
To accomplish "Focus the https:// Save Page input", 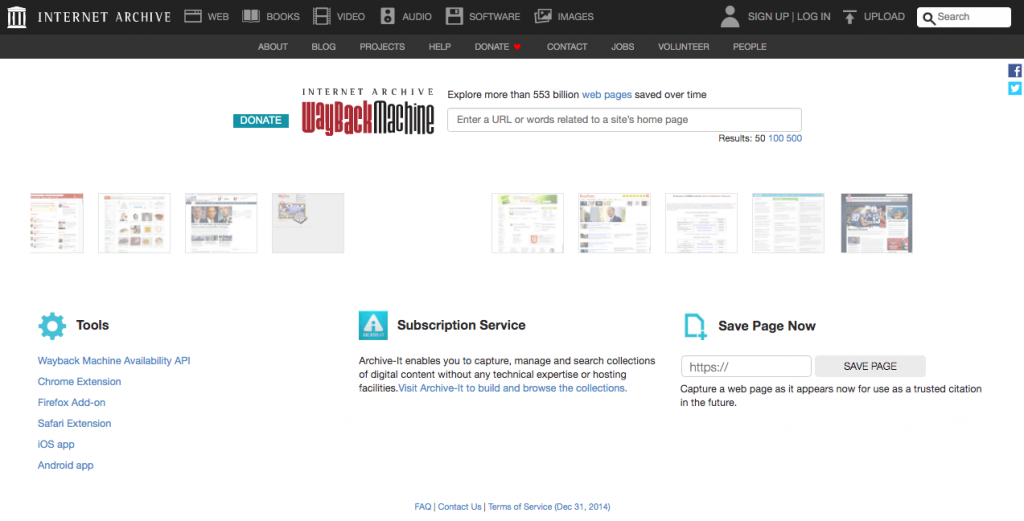I will pyautogui.click(x=746, y=366).
